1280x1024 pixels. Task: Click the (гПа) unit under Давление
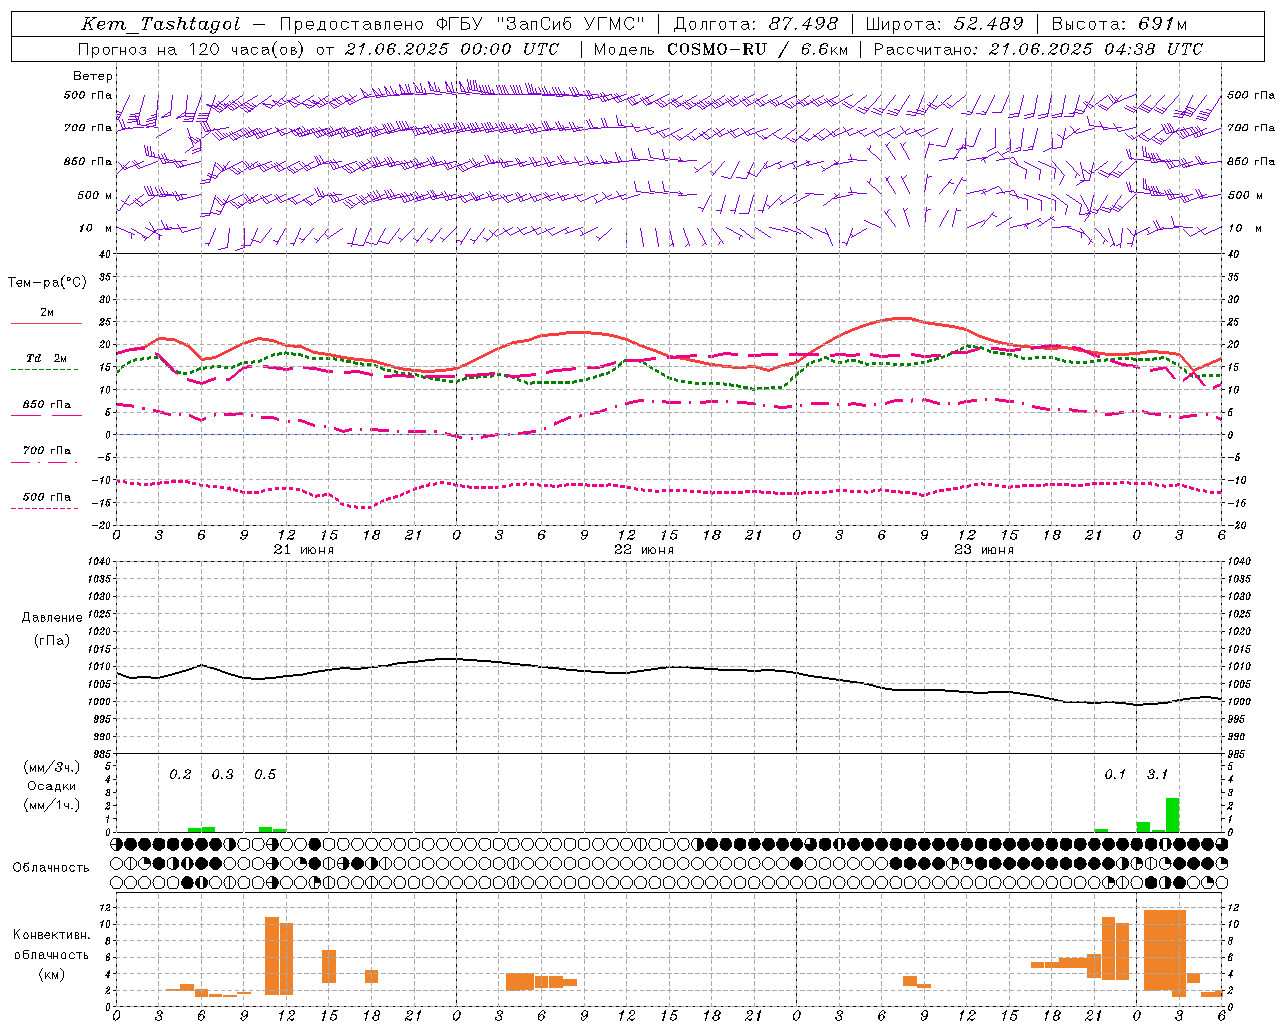(52, 640)
